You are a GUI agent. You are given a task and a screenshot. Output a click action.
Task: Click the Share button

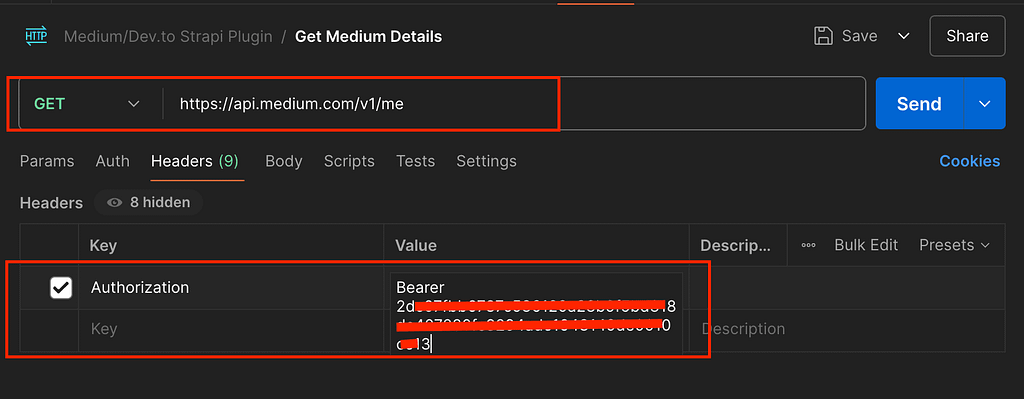(967, 36)
